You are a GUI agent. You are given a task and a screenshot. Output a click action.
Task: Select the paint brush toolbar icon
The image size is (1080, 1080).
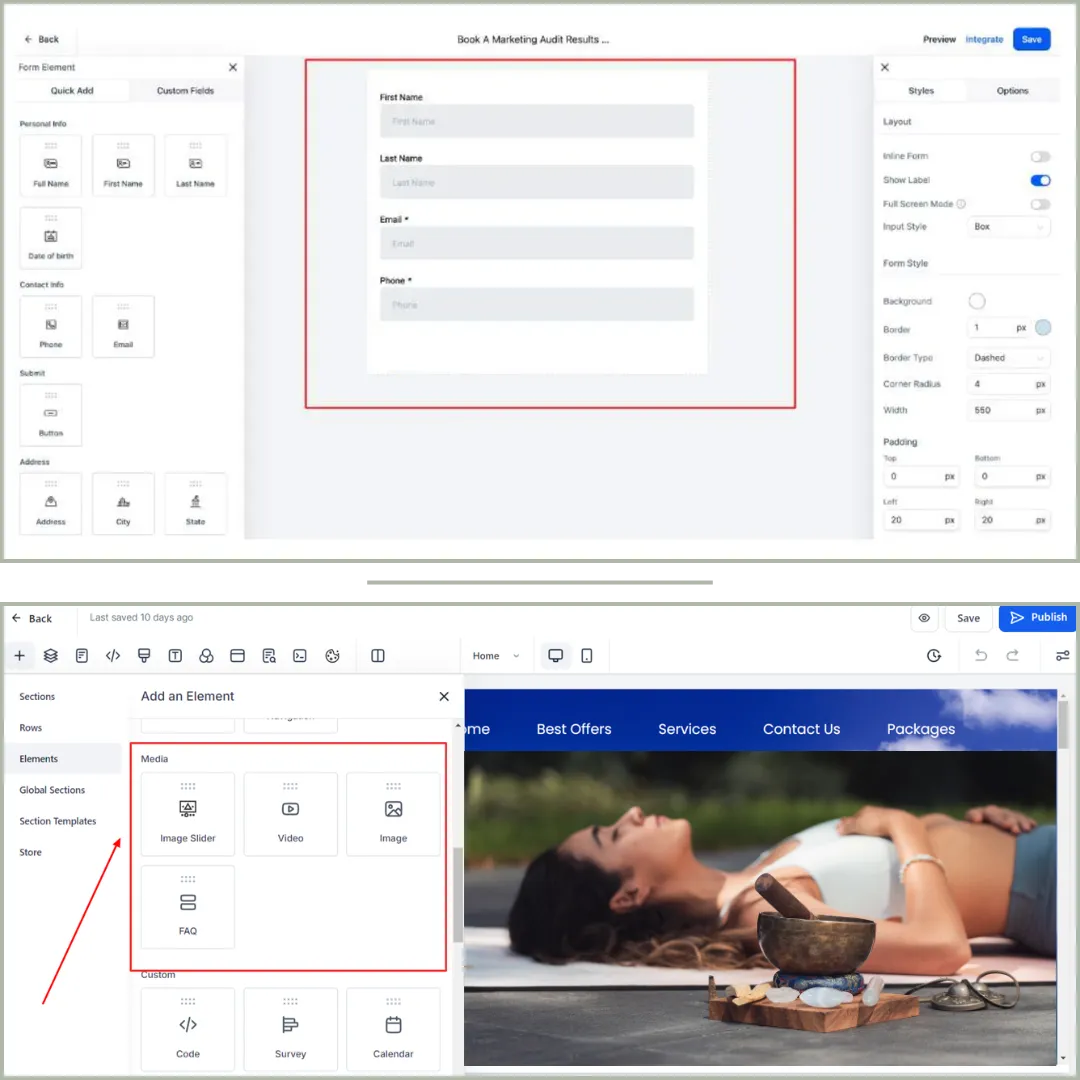[x=144, y=656]
